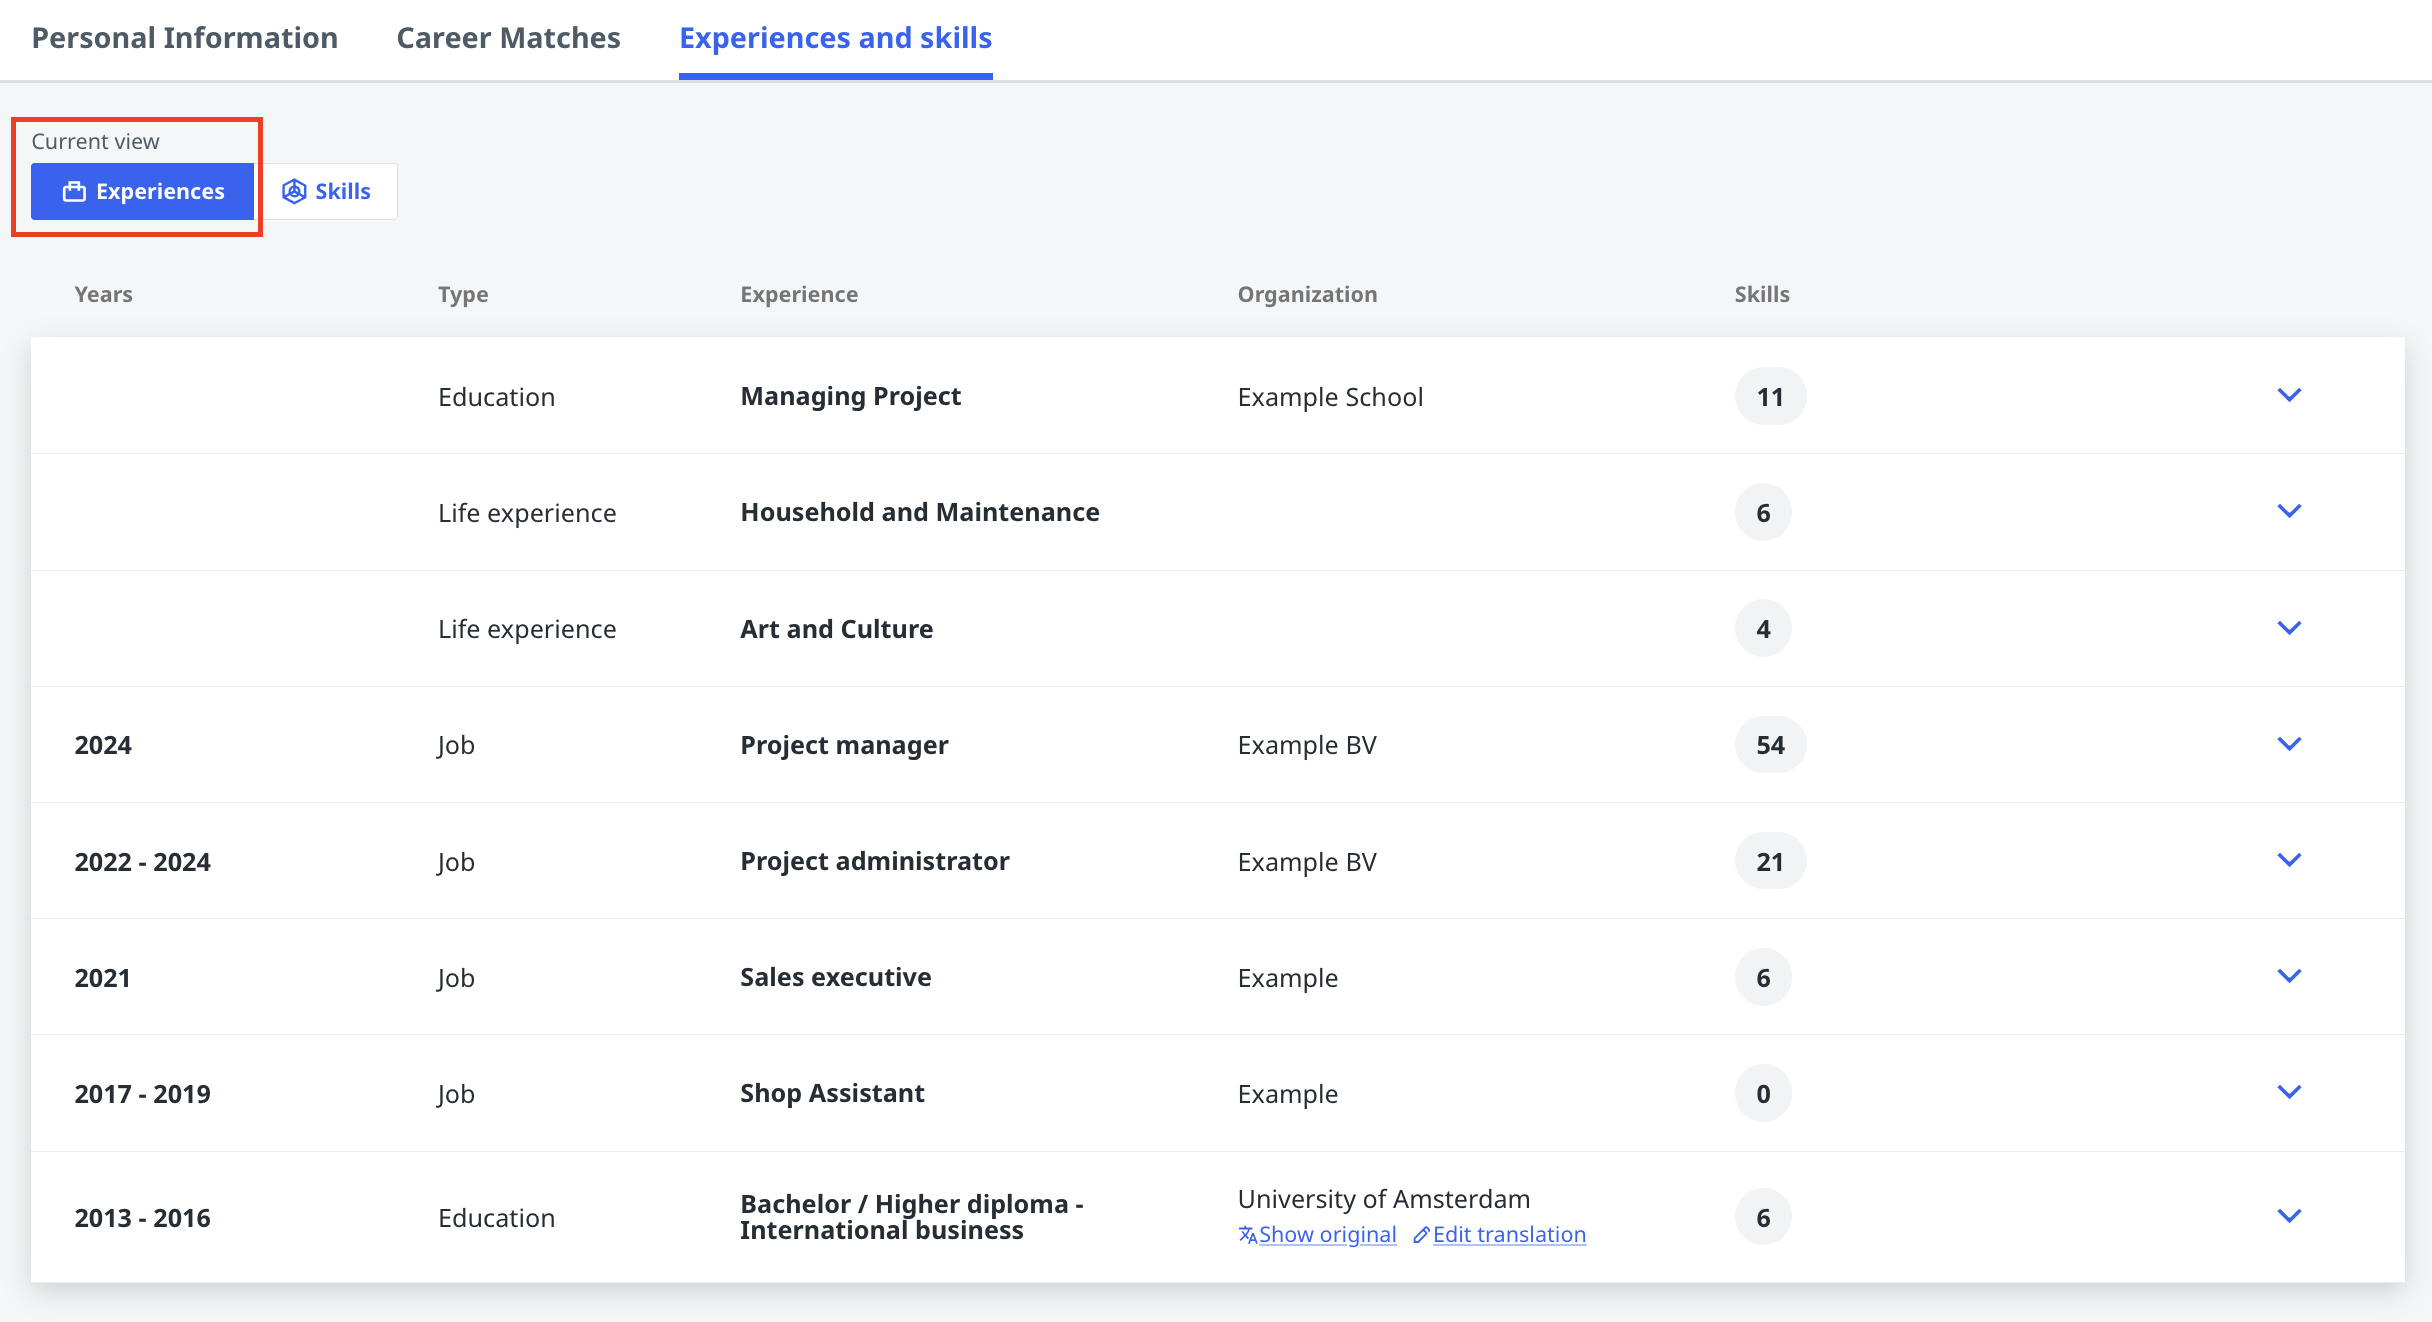Expand the Sales executive row
The image size is (2432, 1322).
click(2289, 976)
